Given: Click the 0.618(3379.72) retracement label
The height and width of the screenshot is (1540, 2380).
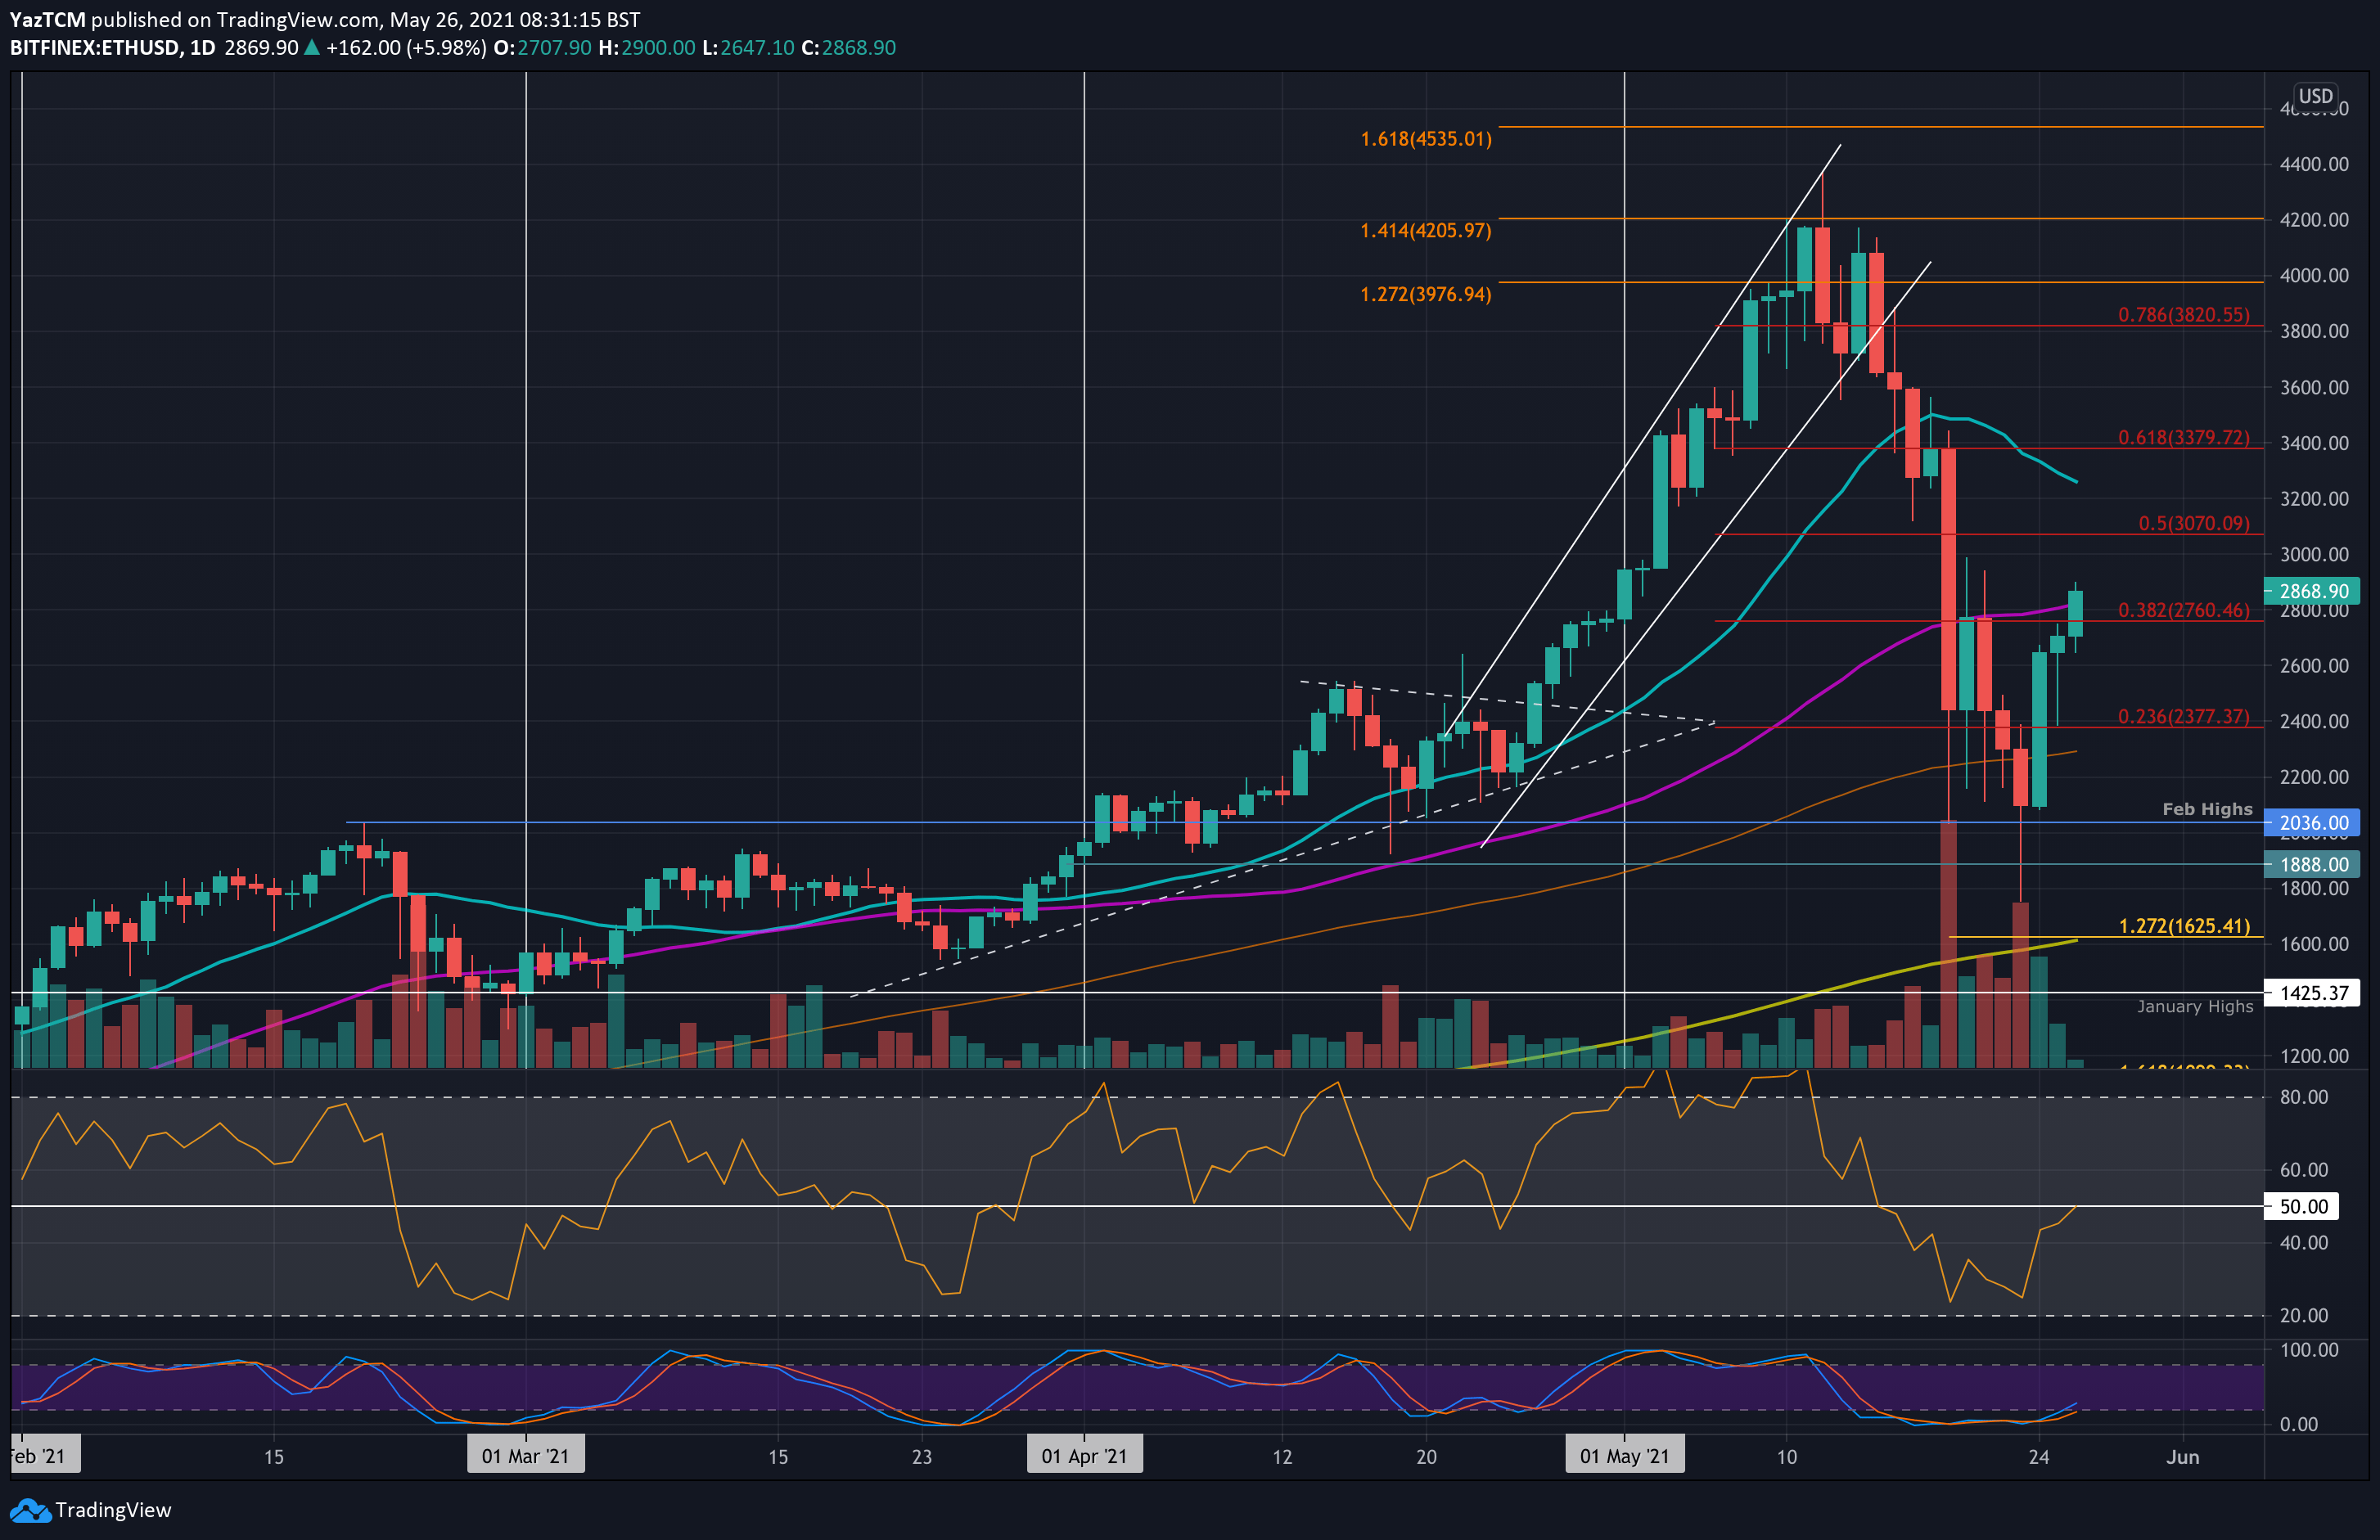Looking at the screenshot, I should 2183,438.
